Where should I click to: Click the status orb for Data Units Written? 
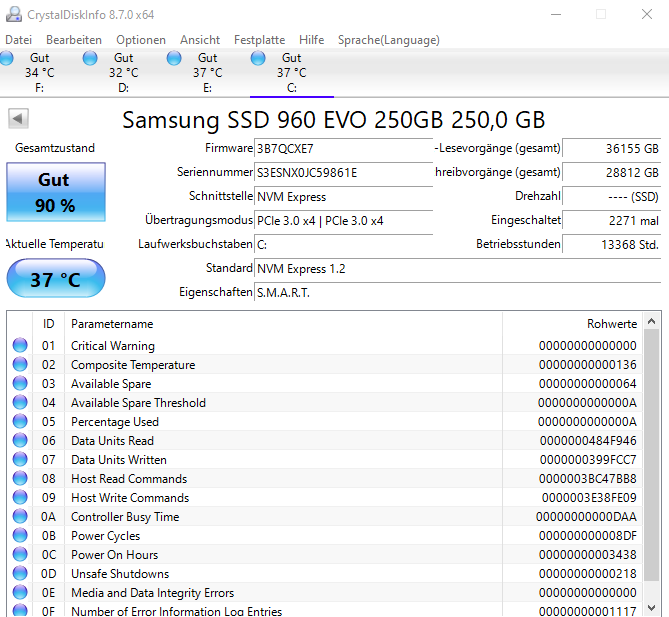(20, 459)
